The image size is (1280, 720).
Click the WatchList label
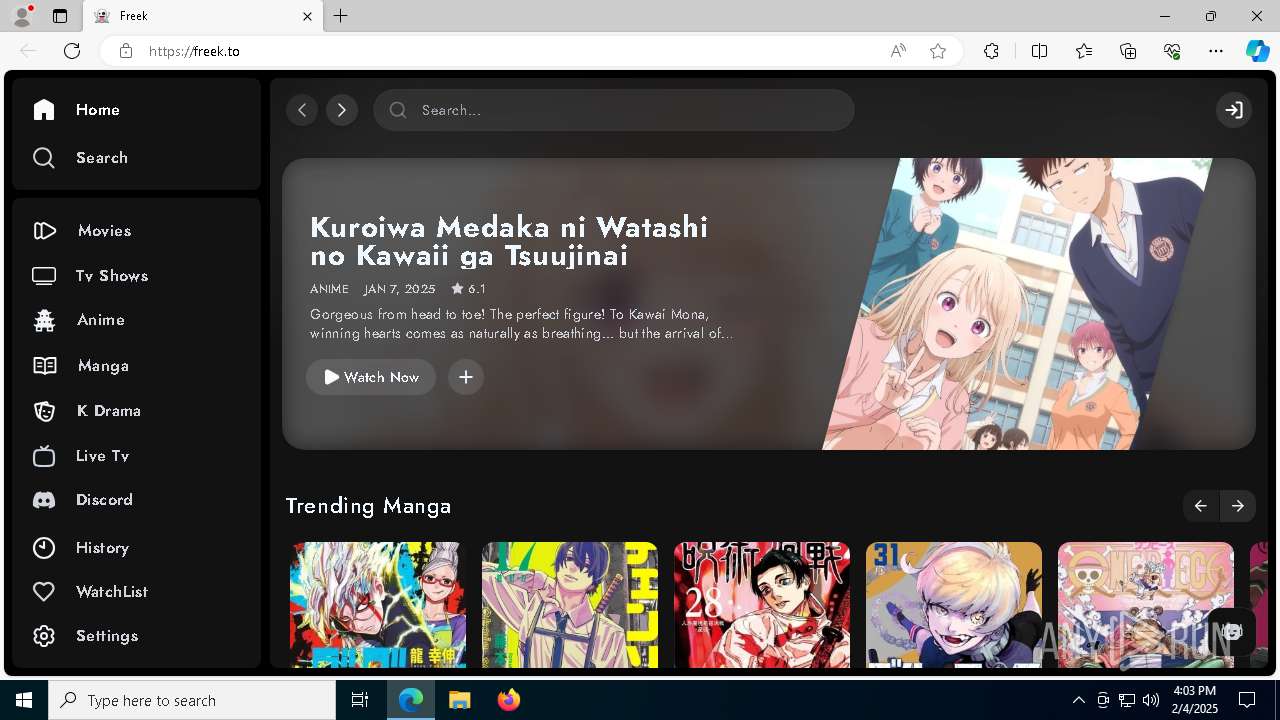[x=112, y=592]
